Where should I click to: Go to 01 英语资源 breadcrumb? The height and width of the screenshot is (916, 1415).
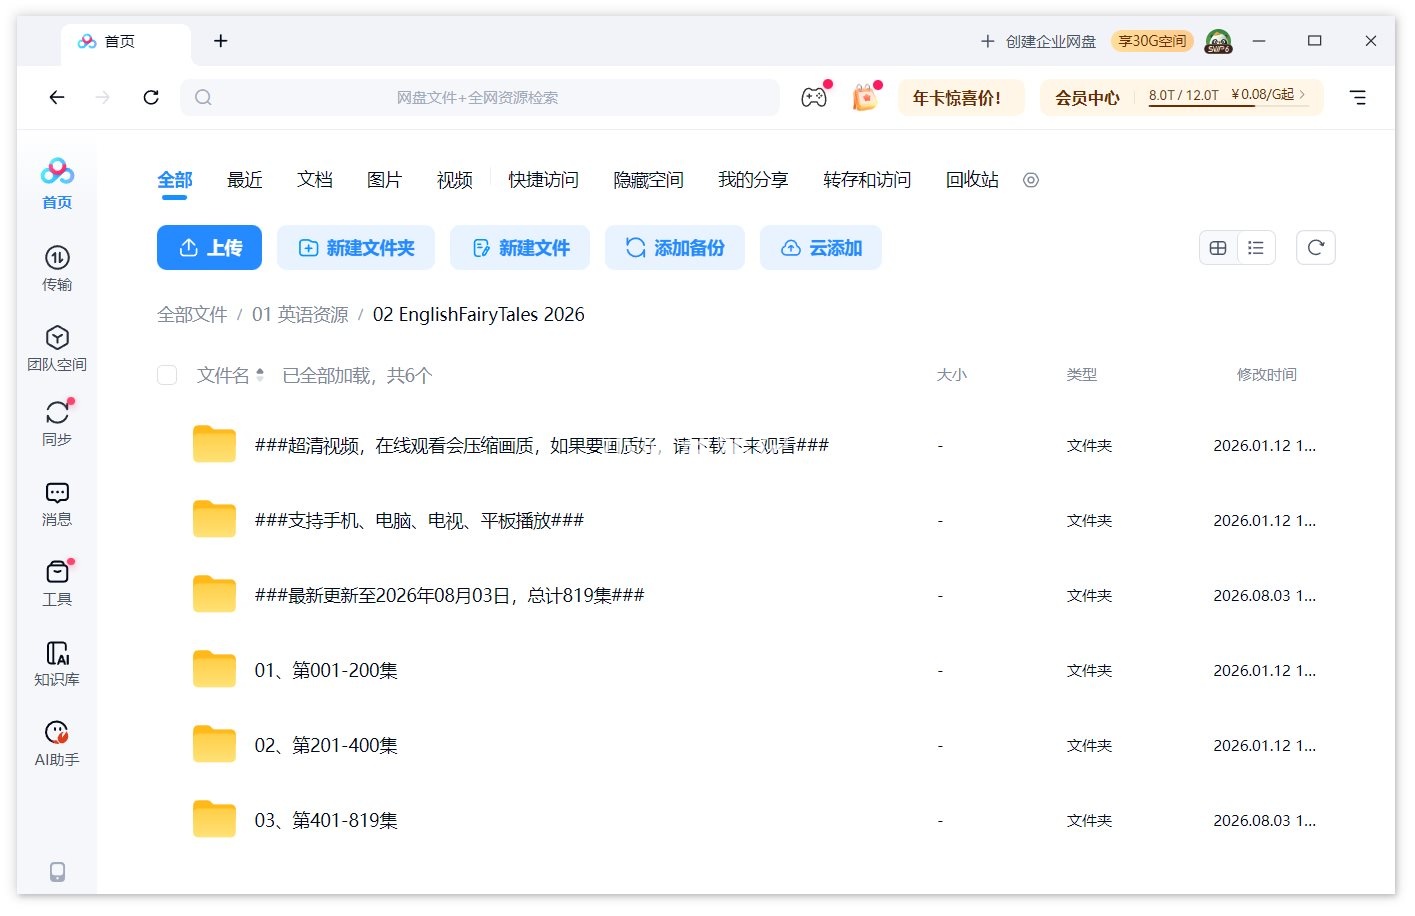(x=300, y=315)
